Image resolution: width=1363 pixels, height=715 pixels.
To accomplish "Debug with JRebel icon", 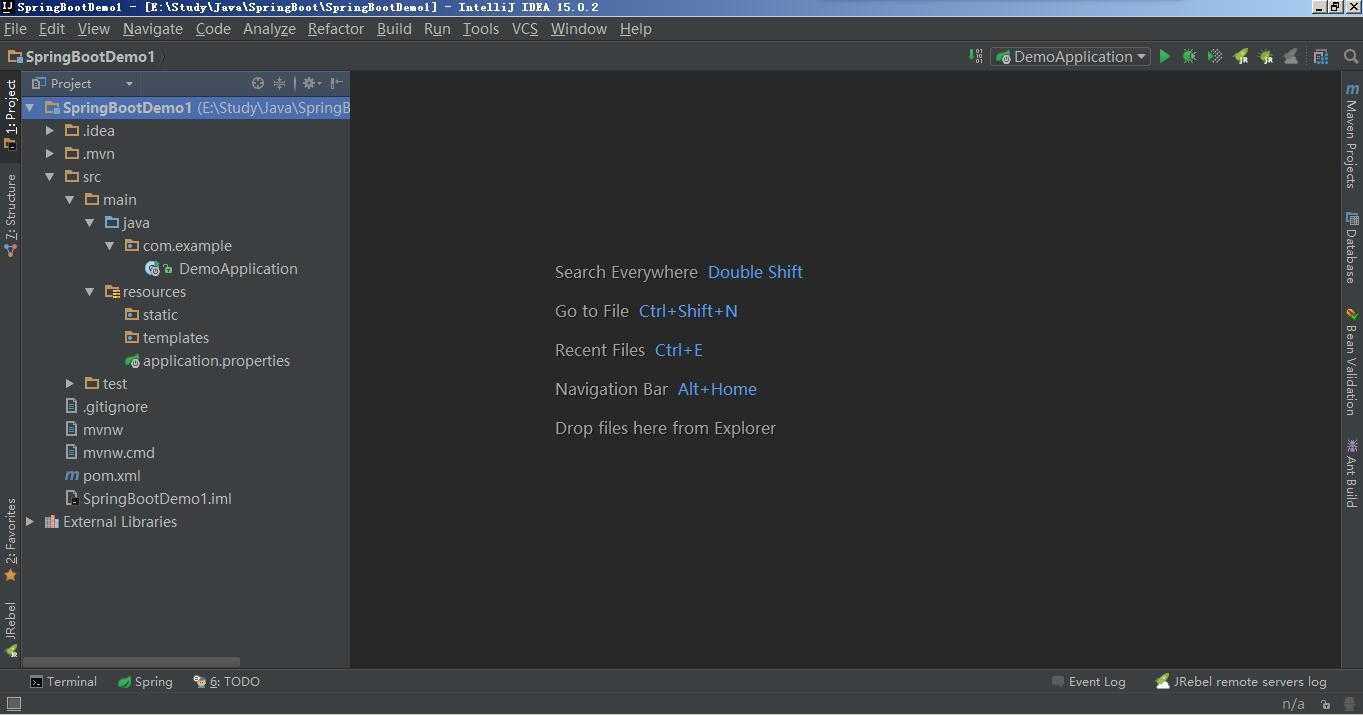I will [1266, 57].
